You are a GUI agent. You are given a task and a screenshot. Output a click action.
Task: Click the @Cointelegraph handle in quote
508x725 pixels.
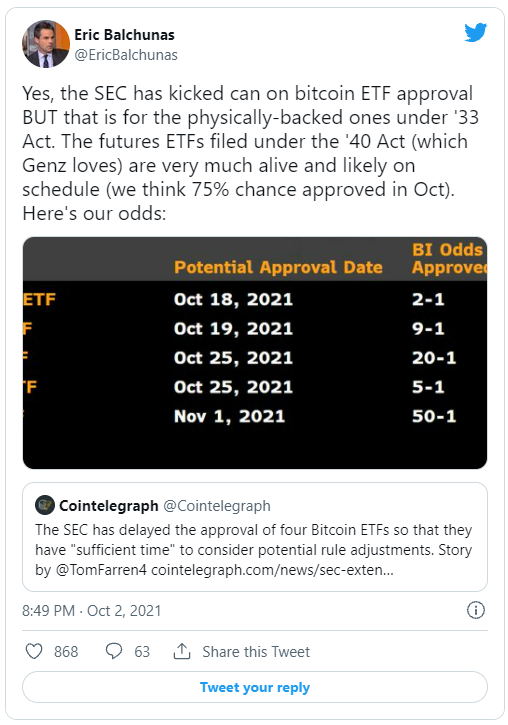click(217, 506)
